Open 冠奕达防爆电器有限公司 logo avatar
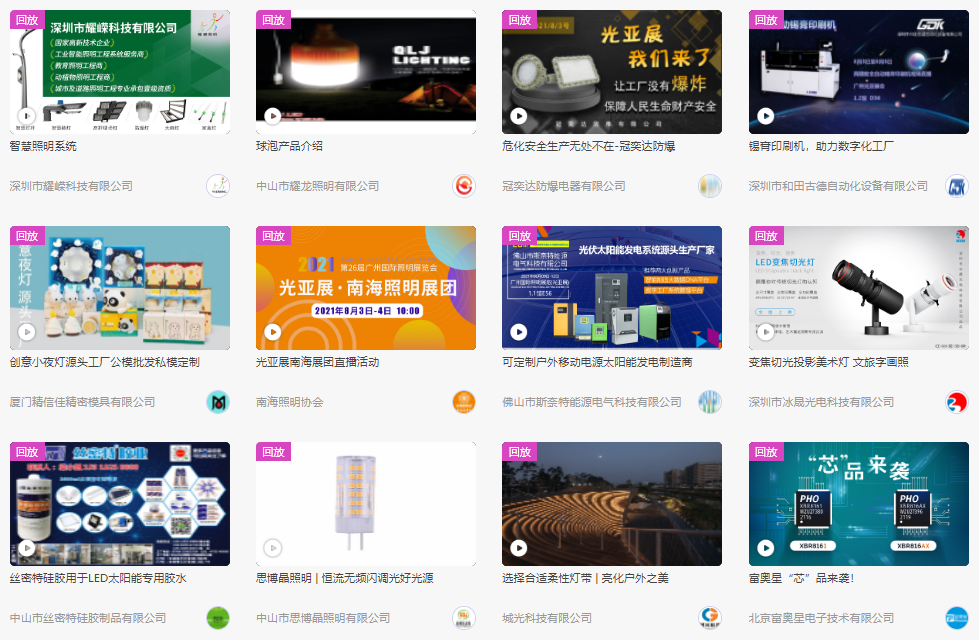This screenshot has width=979, height=640. [x=710, y=186]
